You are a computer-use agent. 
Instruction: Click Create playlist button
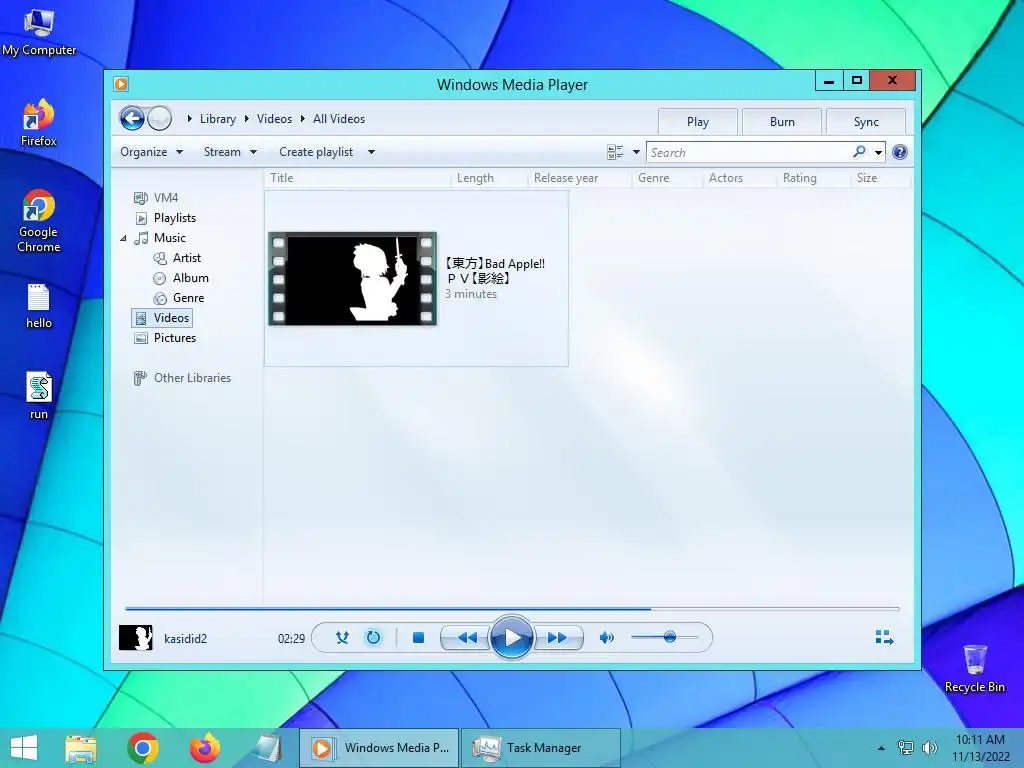pyautogui.click(x=316, y=152)
